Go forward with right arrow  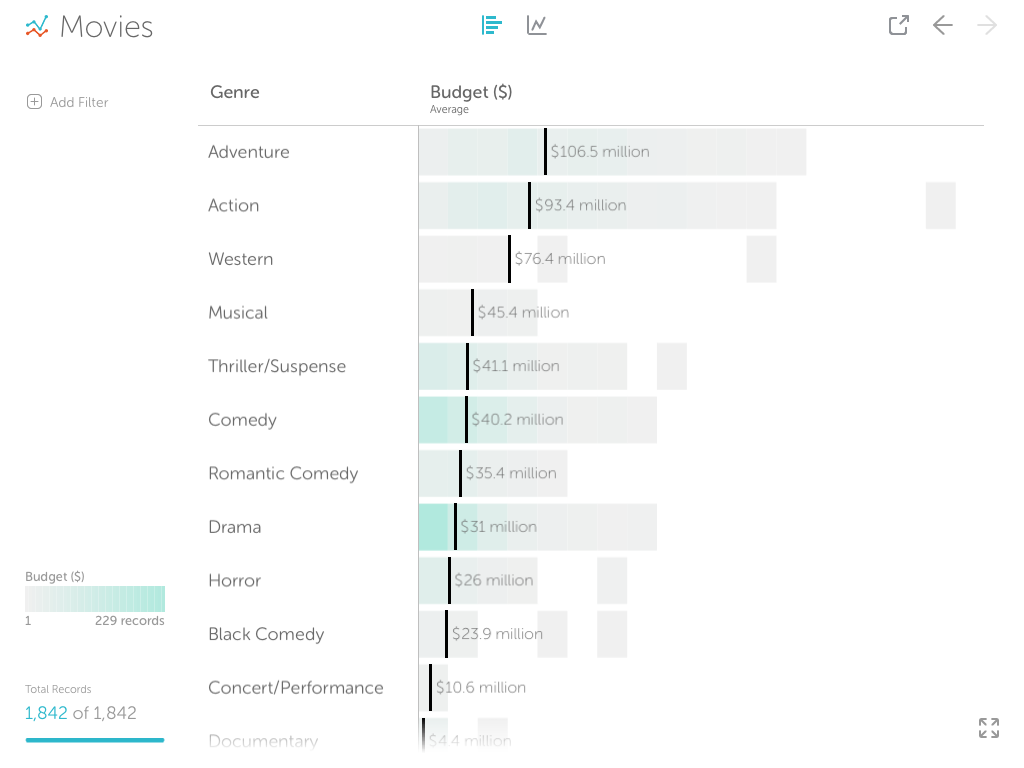click(x=987, y=26)
